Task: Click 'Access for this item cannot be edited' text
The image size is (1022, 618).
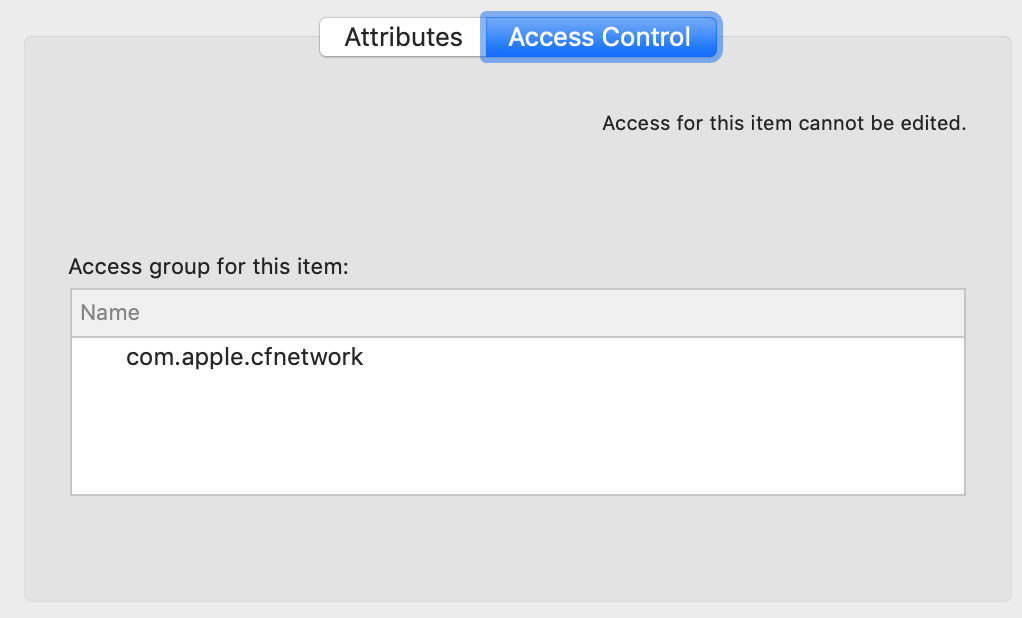Action: pyautogui.click(x=783, y=124)
